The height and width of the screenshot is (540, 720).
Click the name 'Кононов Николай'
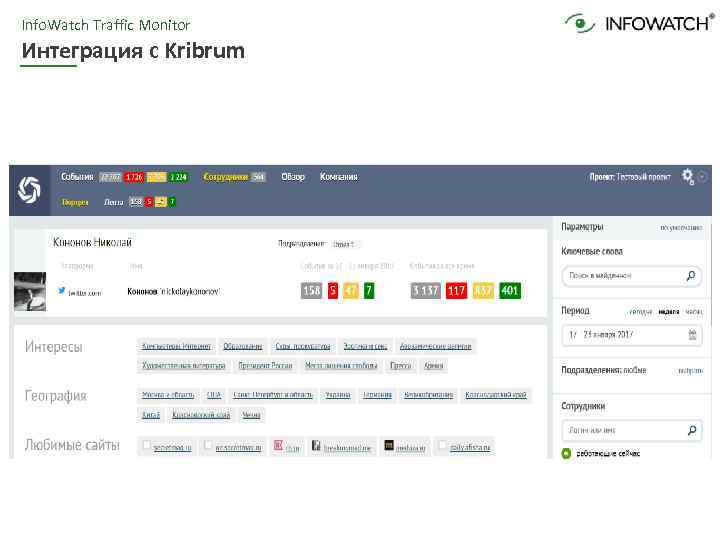point(92,242)
